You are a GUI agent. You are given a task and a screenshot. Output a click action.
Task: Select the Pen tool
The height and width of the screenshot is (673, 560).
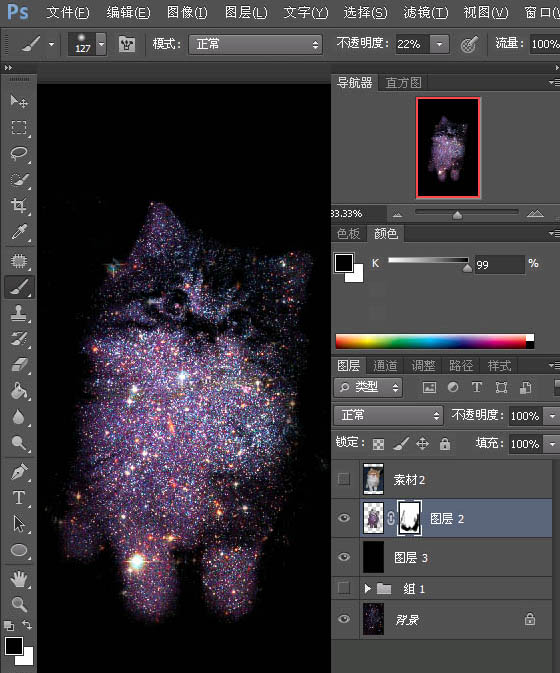19,472
